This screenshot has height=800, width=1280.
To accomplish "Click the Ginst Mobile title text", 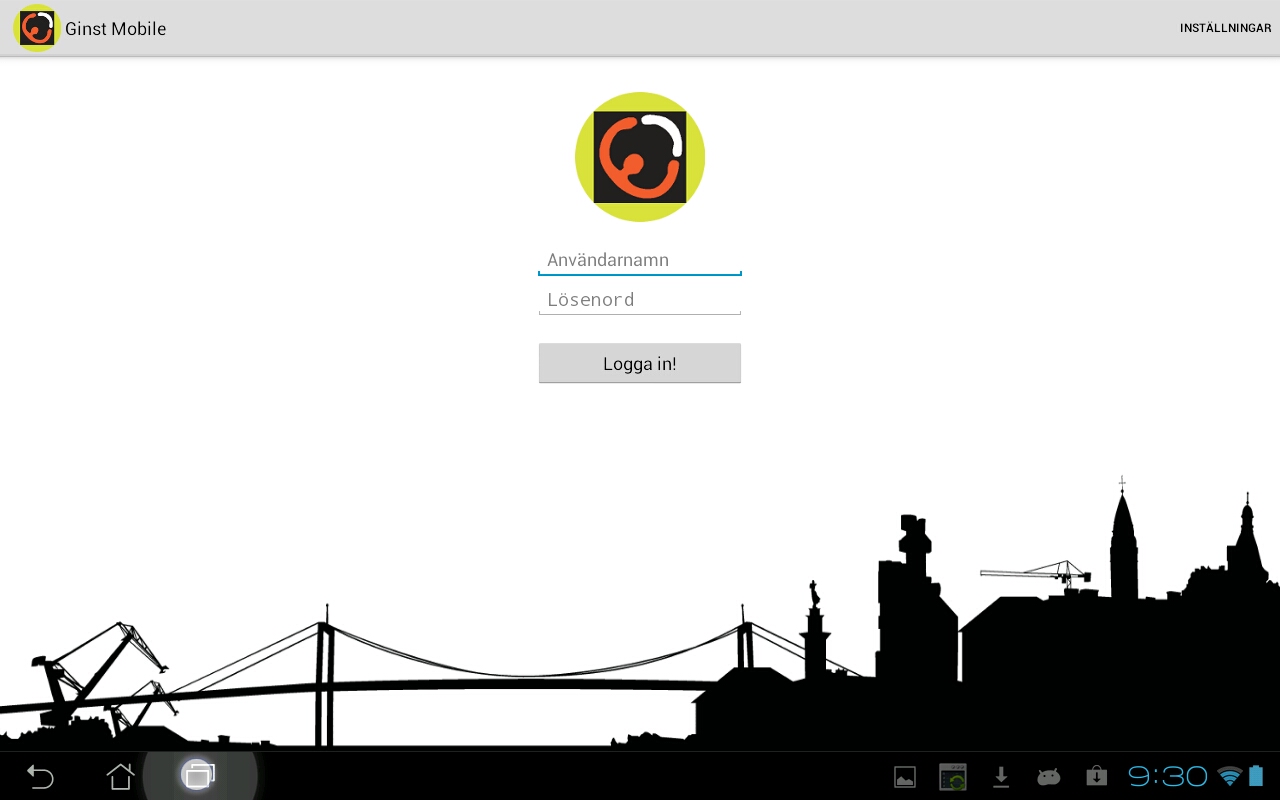I will (x=116, y=29).
